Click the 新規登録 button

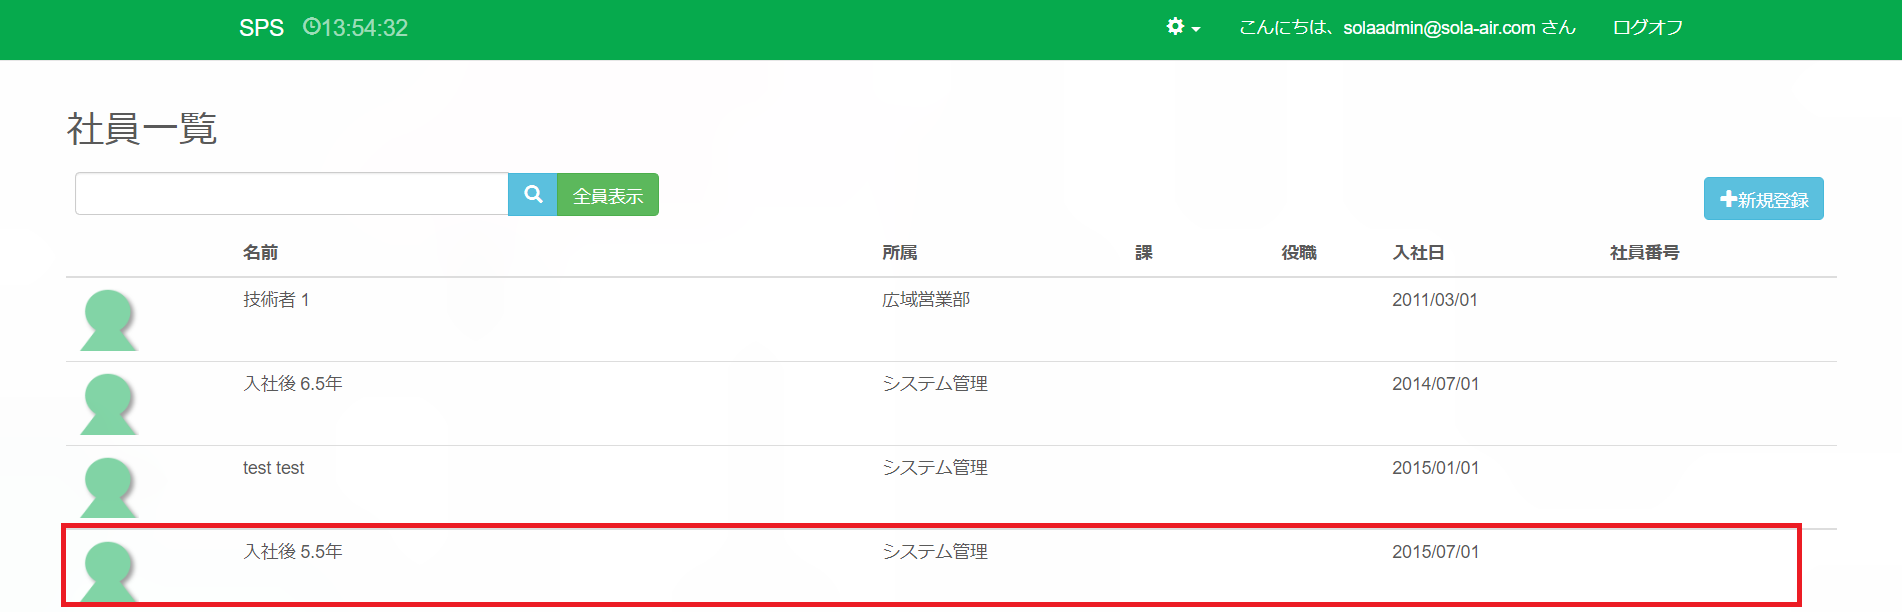click(1763, 199)
